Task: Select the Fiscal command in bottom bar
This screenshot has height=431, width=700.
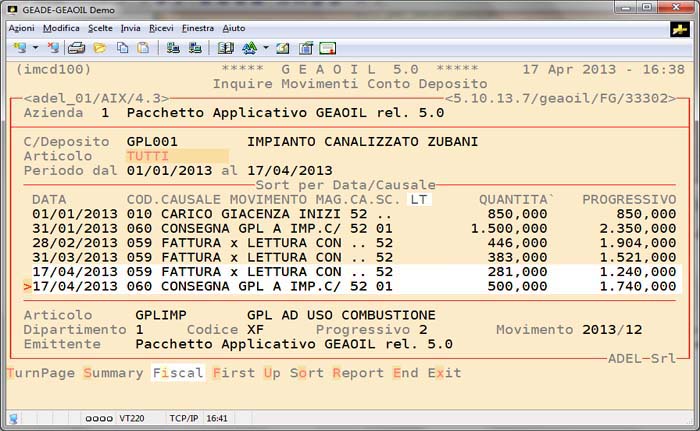Action: 177,373
